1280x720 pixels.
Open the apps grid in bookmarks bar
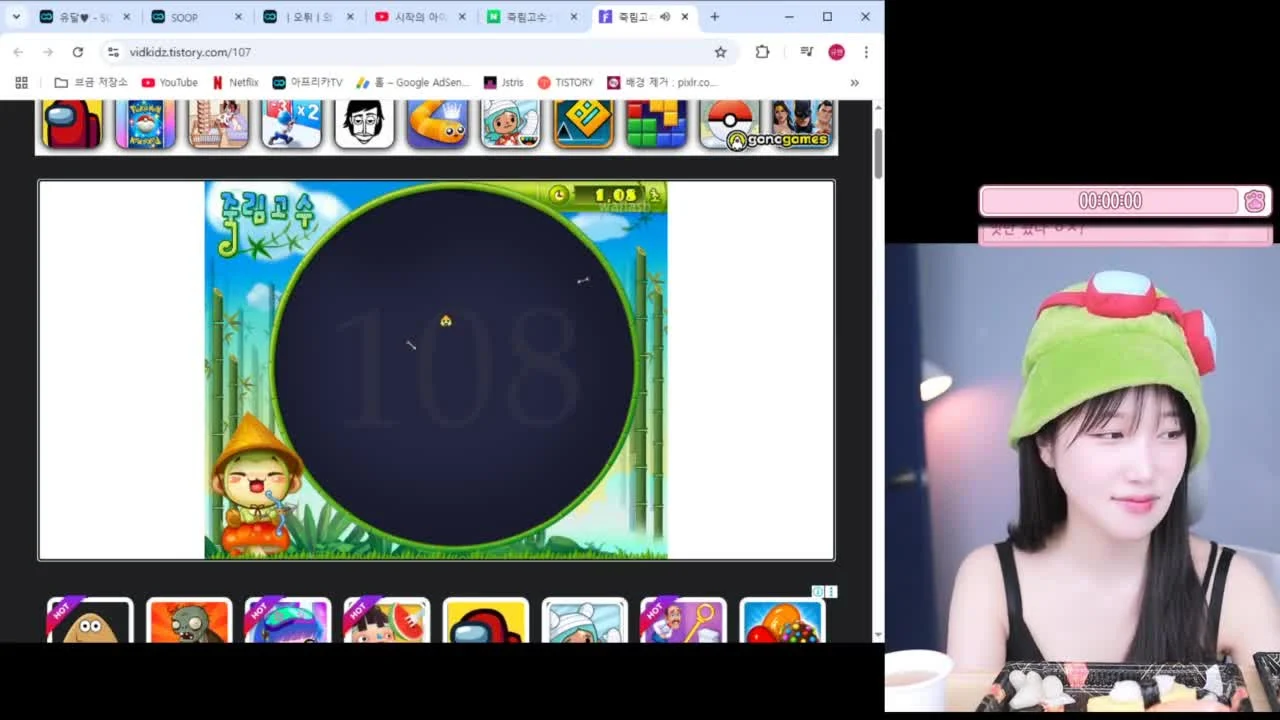pos(21,83)
